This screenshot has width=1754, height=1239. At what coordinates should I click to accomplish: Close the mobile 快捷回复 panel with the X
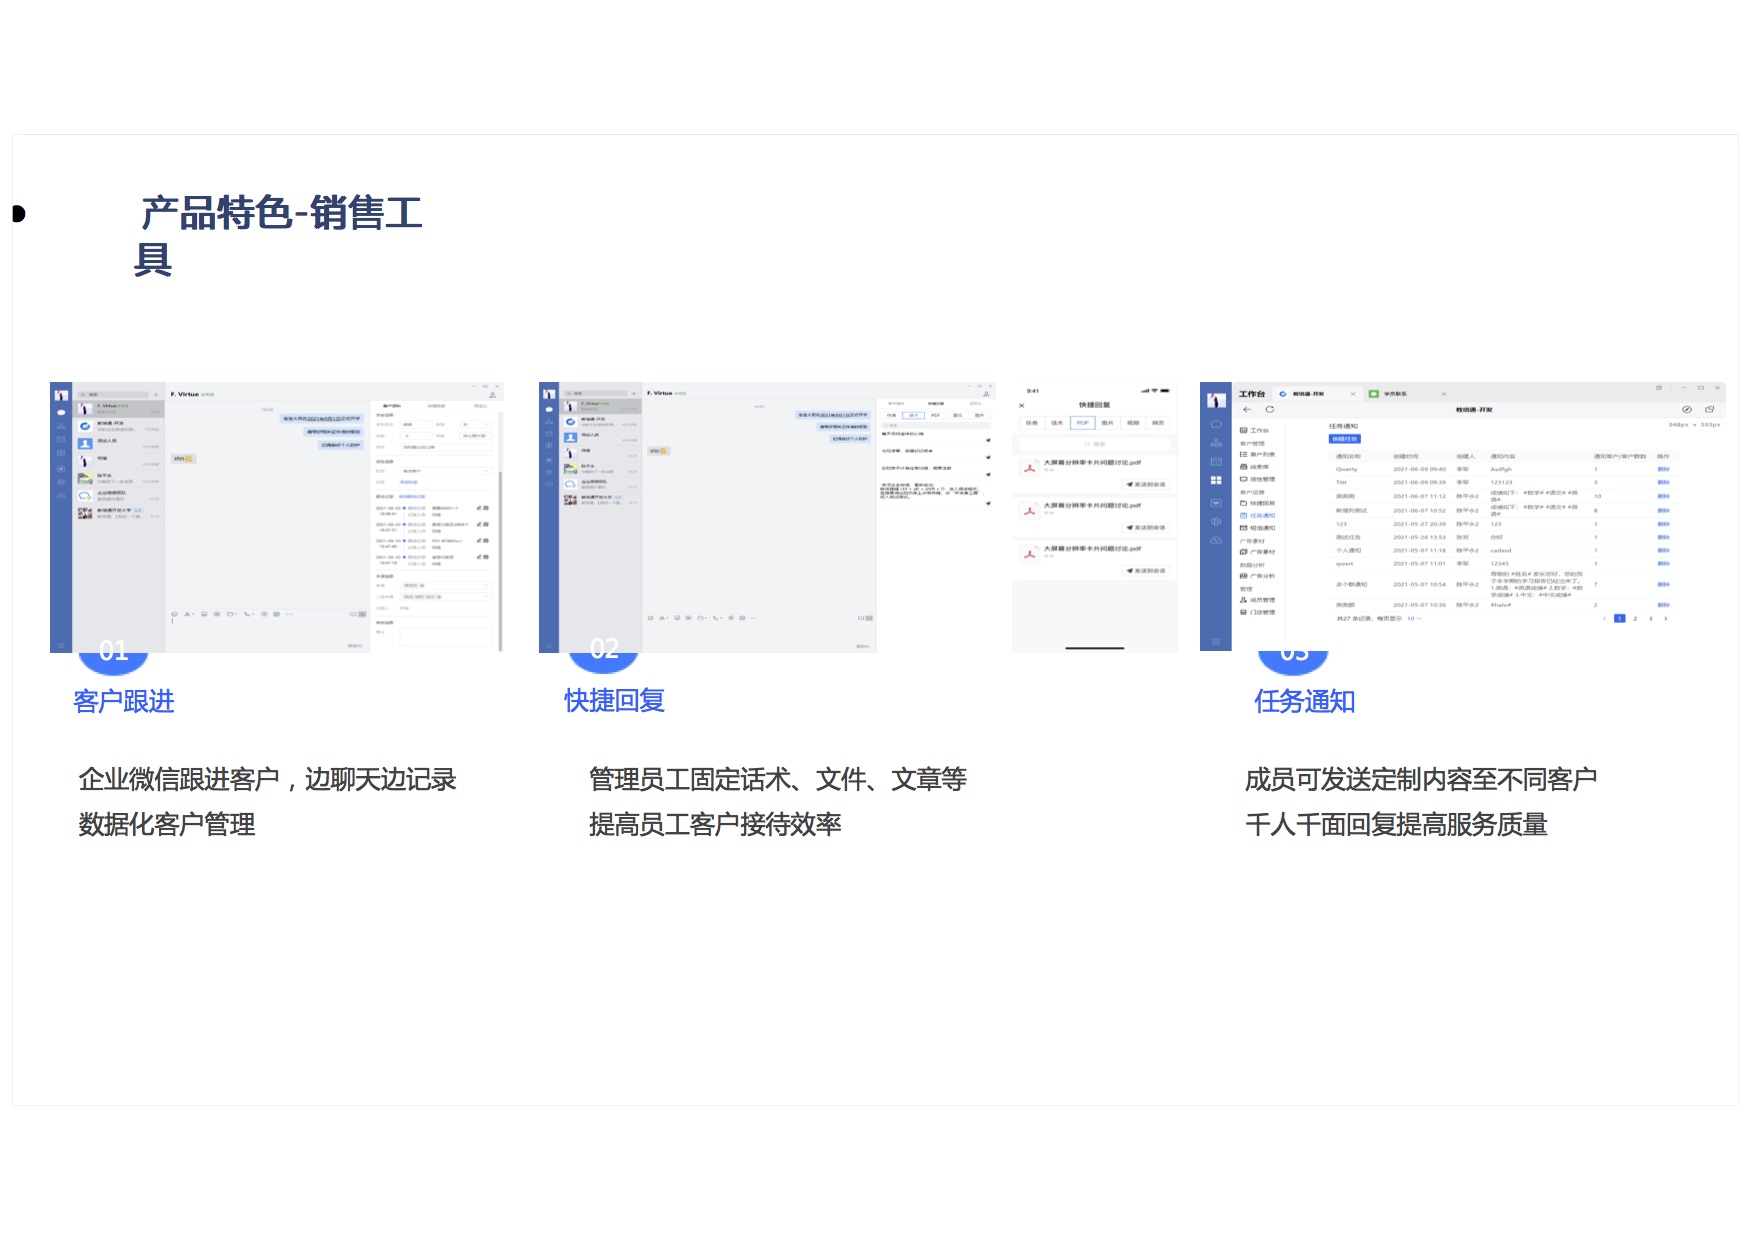click(1021, 405)
